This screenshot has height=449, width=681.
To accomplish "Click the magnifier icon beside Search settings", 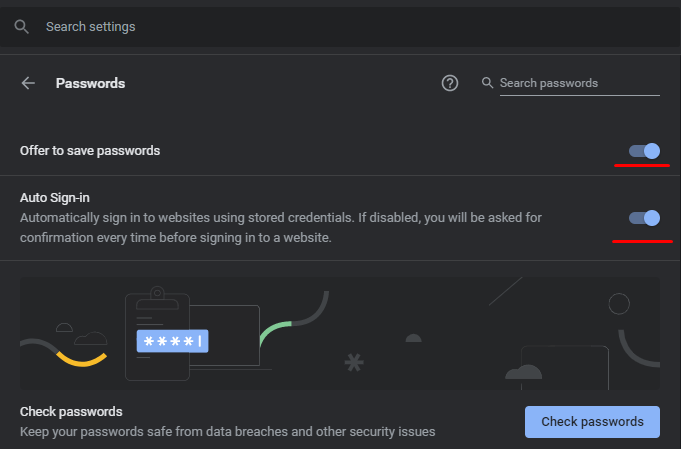I will point(21,27).
